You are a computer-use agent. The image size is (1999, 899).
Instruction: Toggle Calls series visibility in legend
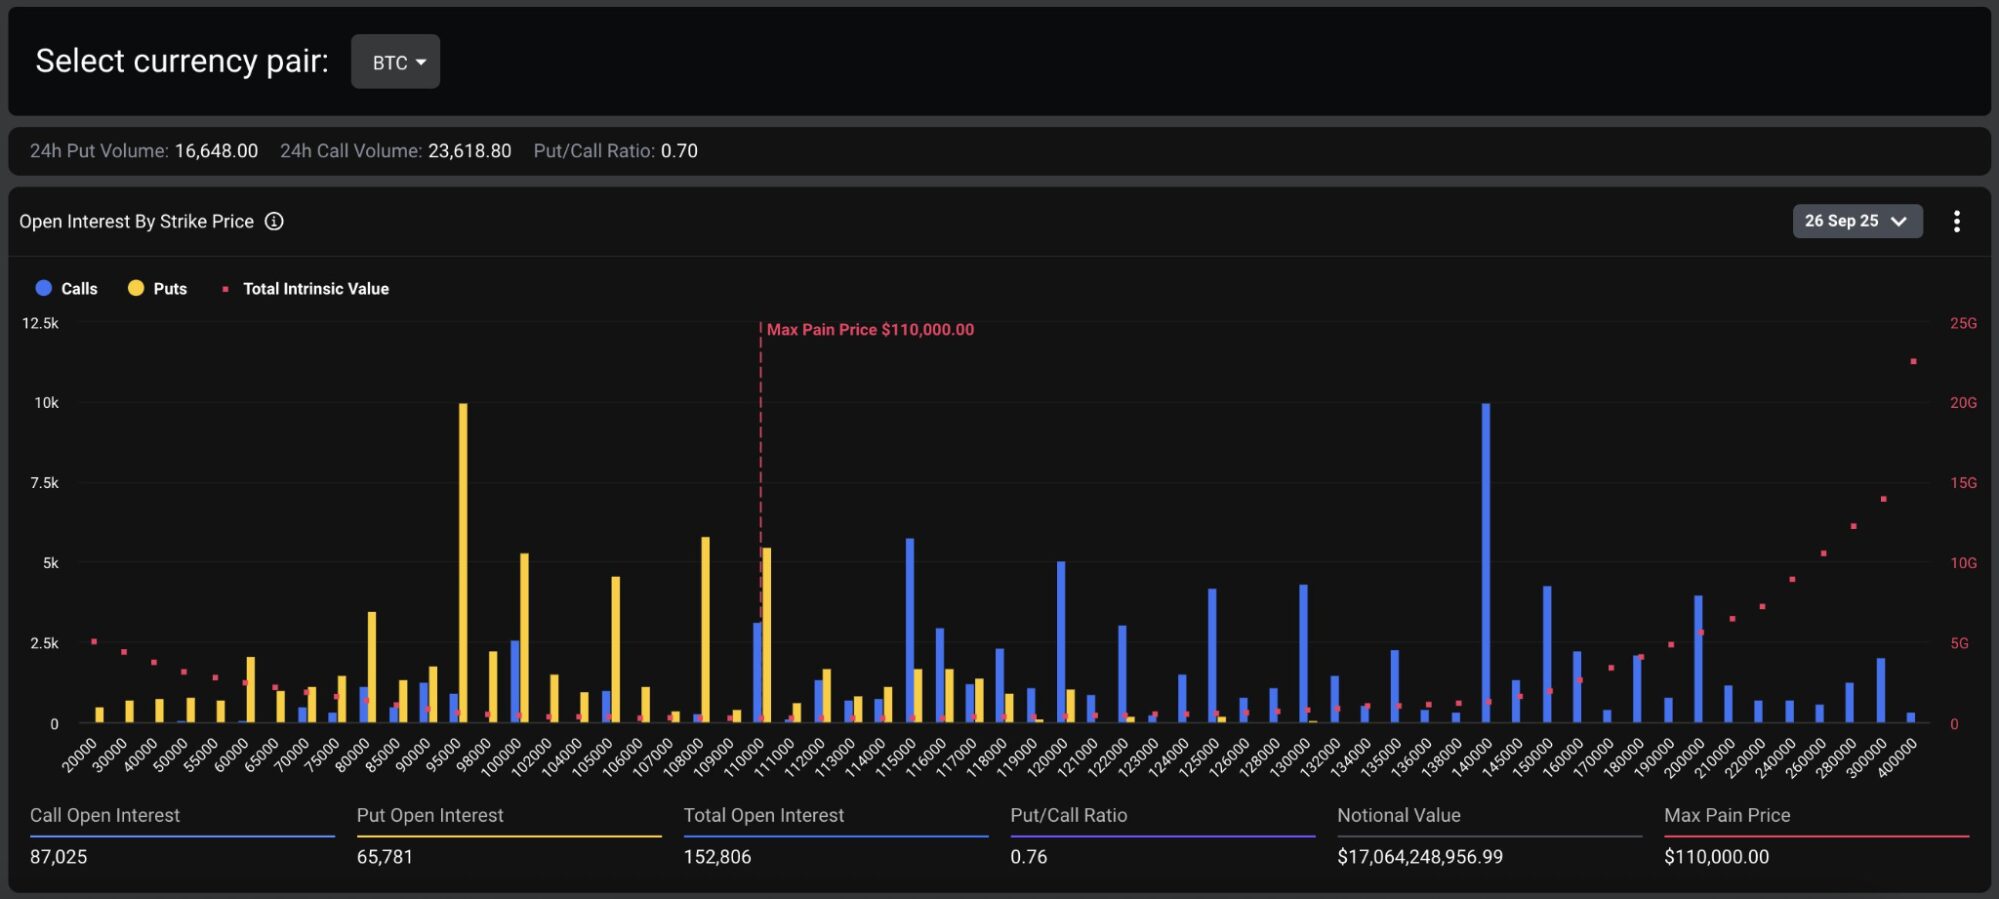tap(66, 288)
